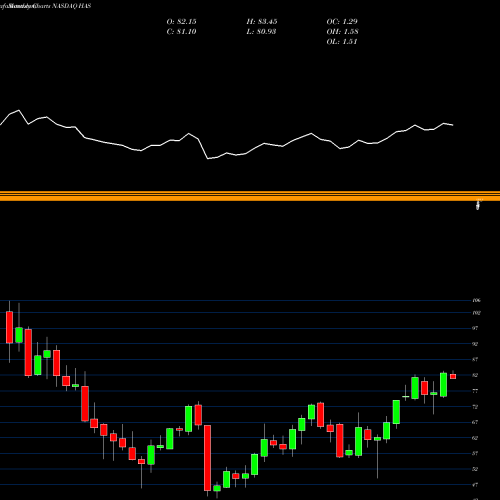500x500 pixels.
Task: Click the open price "O: 82.15"
Action: tap(181, 22)
